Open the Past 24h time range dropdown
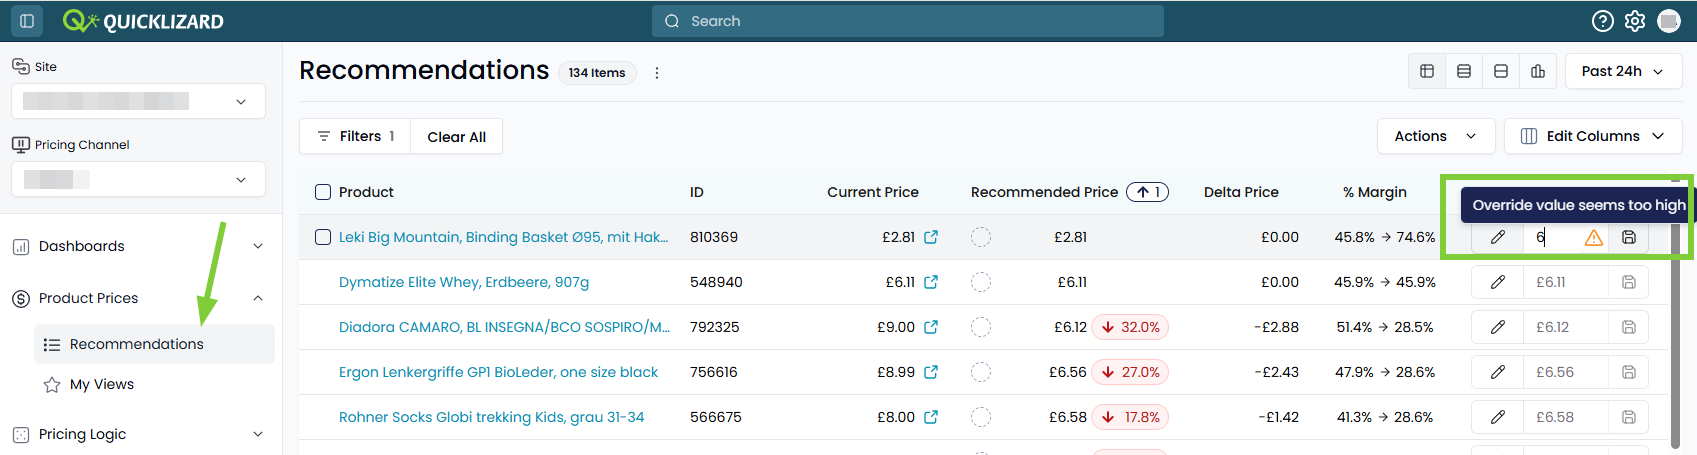Viewport: 1697px width, 455px height. coord(1623,71)
